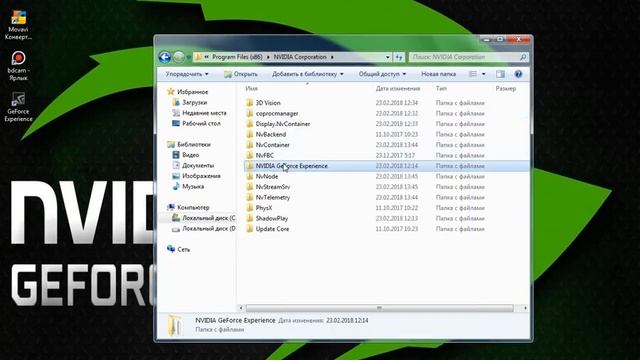Image resolution: width=640 pixels, height=360 pixels.
Task: Select Библиотеки in navigation pane
Action: (x=194, y=144)
